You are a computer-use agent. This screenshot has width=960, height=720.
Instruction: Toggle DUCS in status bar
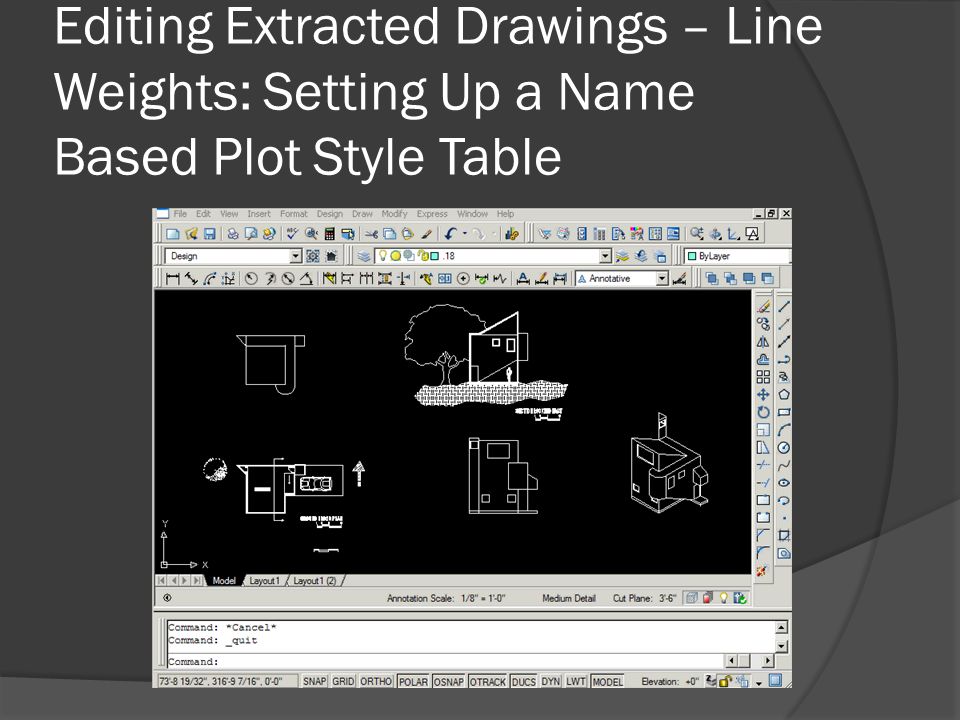point(523,681)
